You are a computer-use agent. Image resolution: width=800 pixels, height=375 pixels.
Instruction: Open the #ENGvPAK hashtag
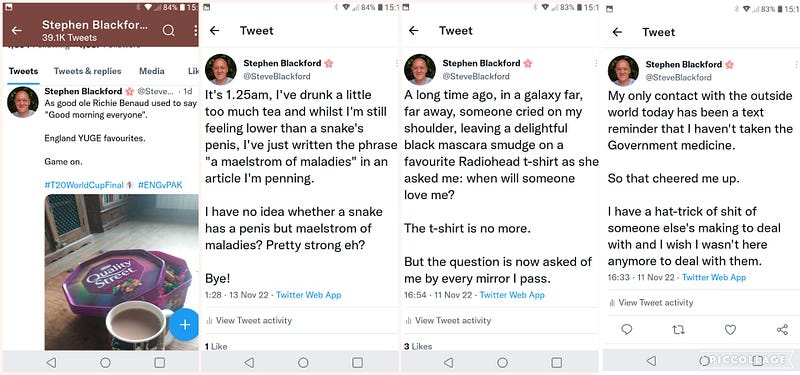pos(160,185)
